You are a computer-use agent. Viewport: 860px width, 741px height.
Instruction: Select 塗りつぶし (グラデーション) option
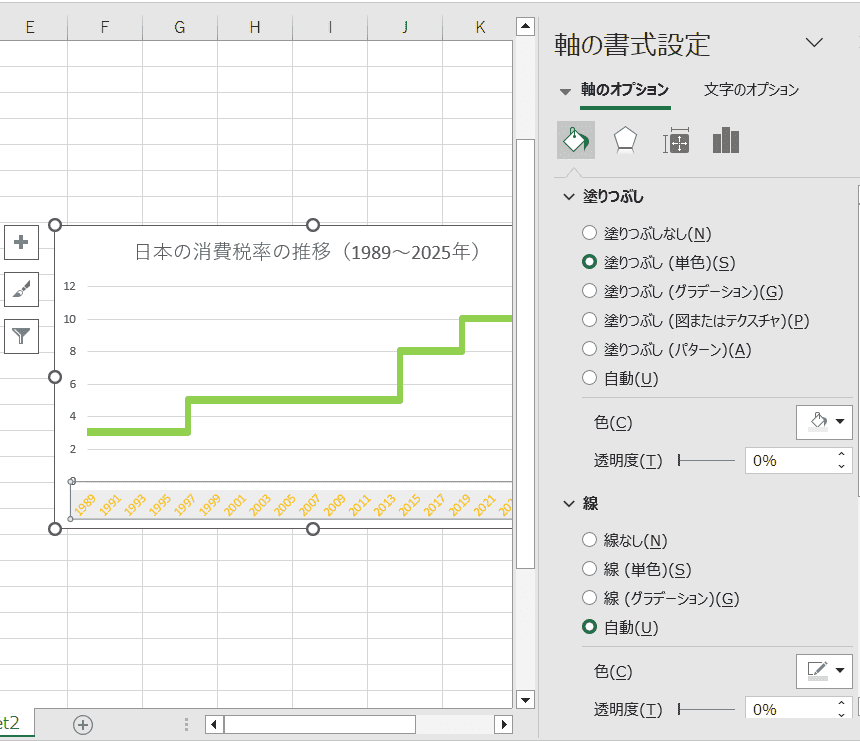coord(589,291)
